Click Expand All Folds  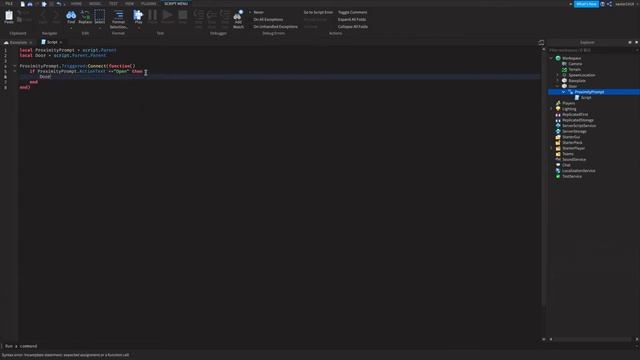point(352,20)
